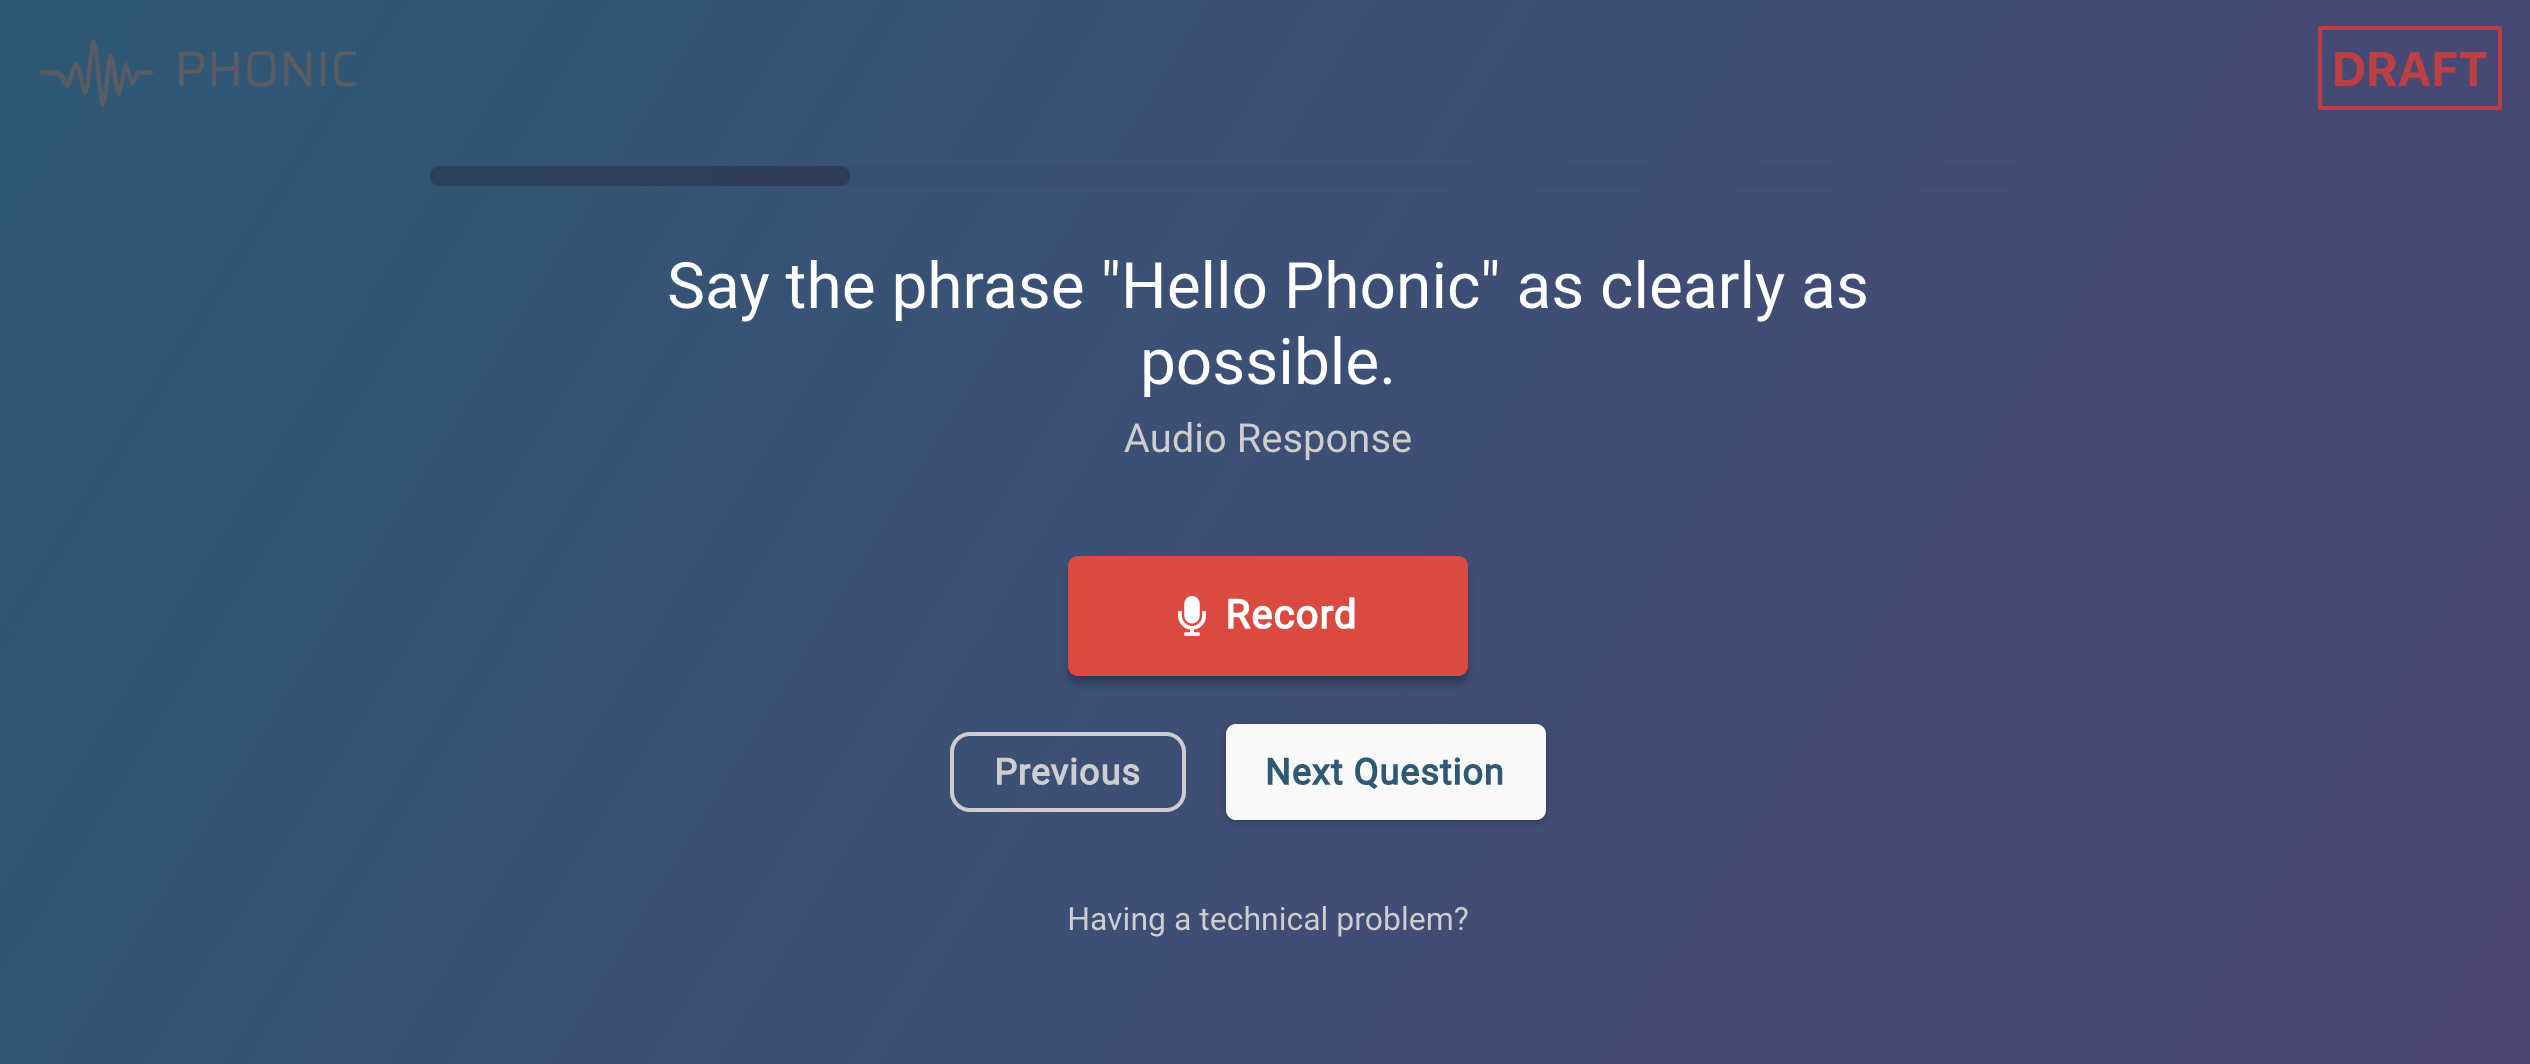Click the red DRAFT badge
Image resolution: width=2530 pixels, height=1064 pixels.
2409,68
